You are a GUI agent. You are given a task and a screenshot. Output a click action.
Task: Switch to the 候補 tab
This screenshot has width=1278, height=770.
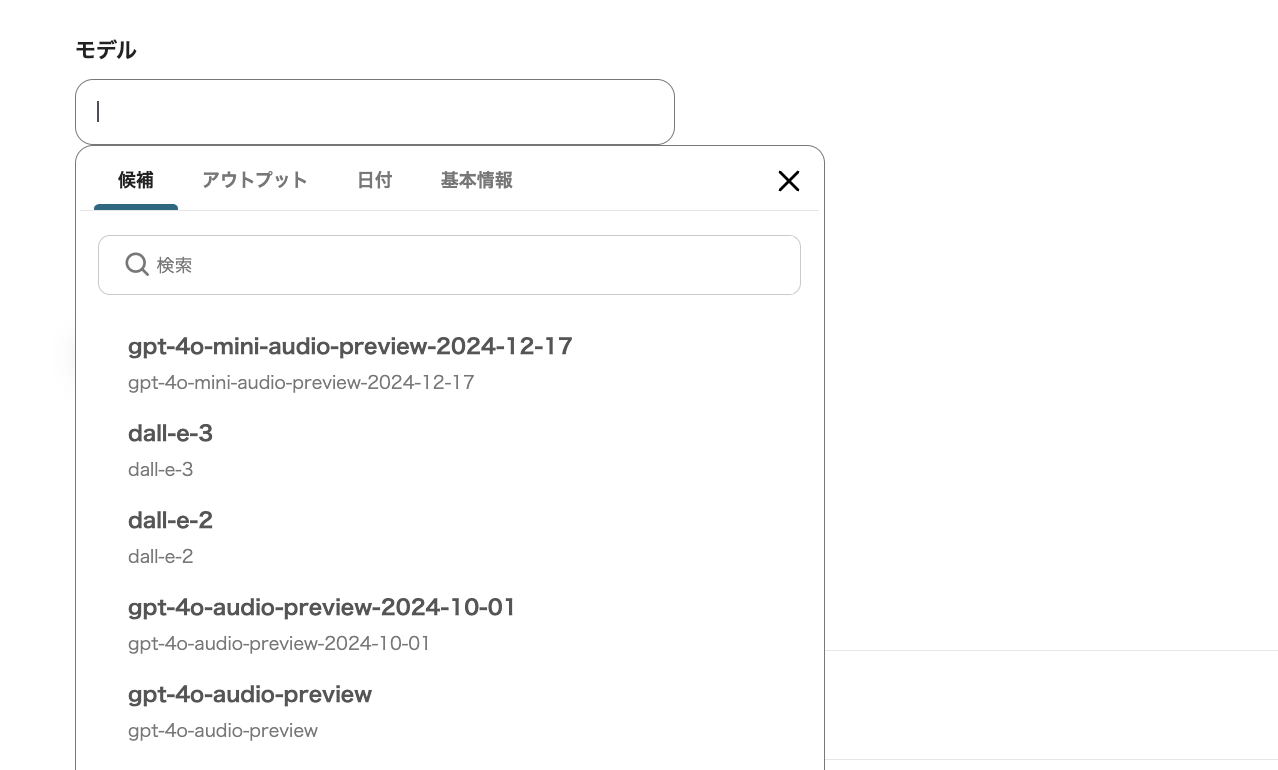click(x=136, y=180)
